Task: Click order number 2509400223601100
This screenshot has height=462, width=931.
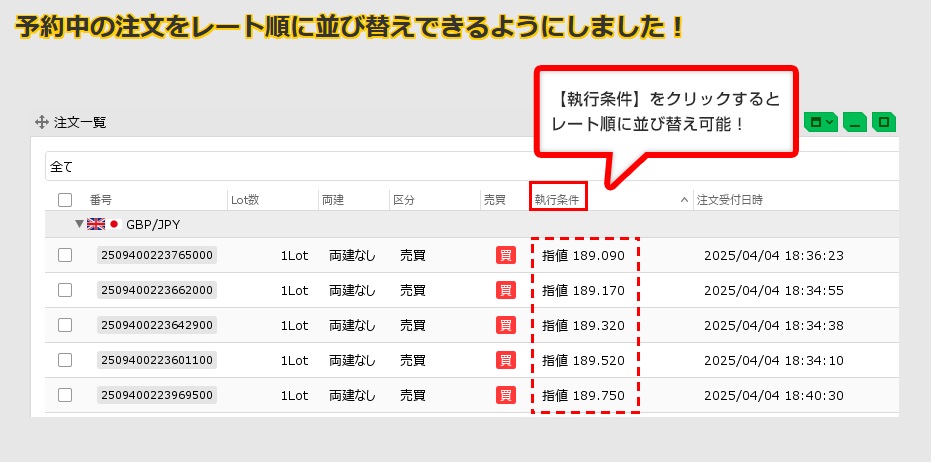Action: (157, 360)
